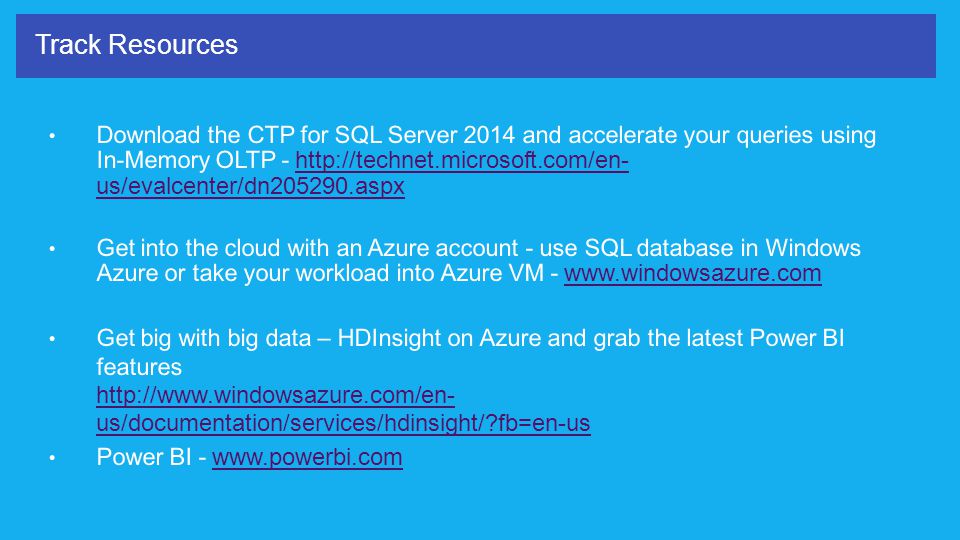Click the bullet before Download the CTP
The image size is (960, 540).
pyautogui.click(x=53, y=136)
